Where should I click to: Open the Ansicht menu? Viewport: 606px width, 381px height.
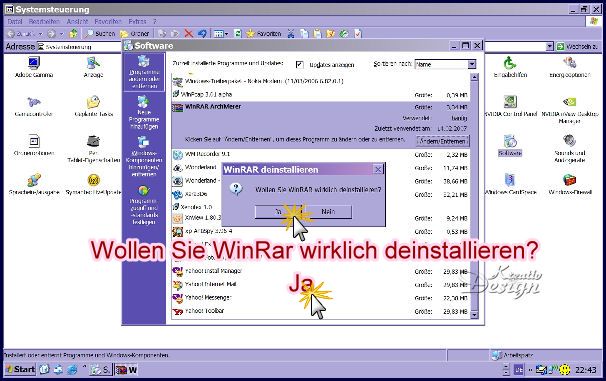(77, 22)
